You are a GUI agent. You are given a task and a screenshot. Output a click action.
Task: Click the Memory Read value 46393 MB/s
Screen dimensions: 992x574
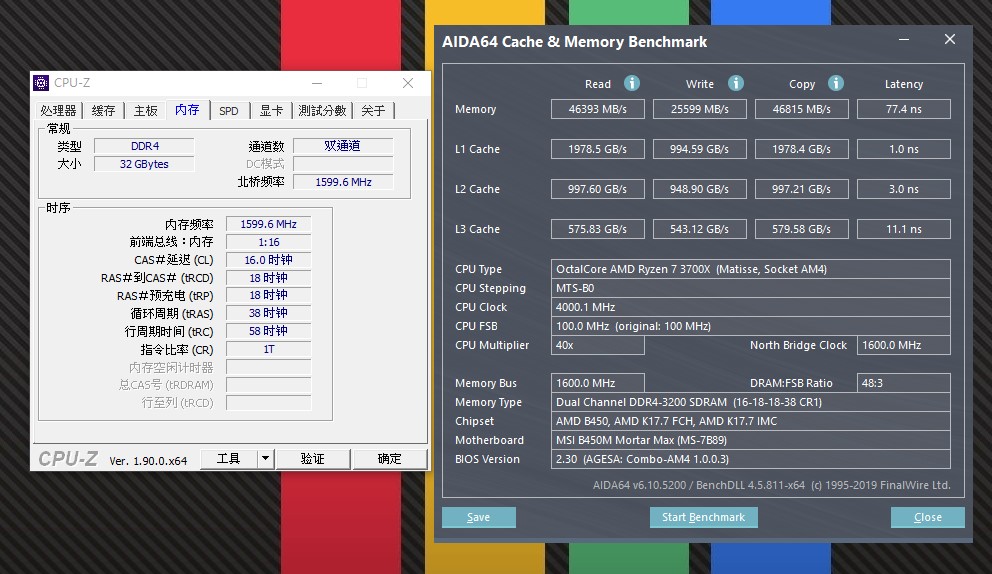click(598, 109)
